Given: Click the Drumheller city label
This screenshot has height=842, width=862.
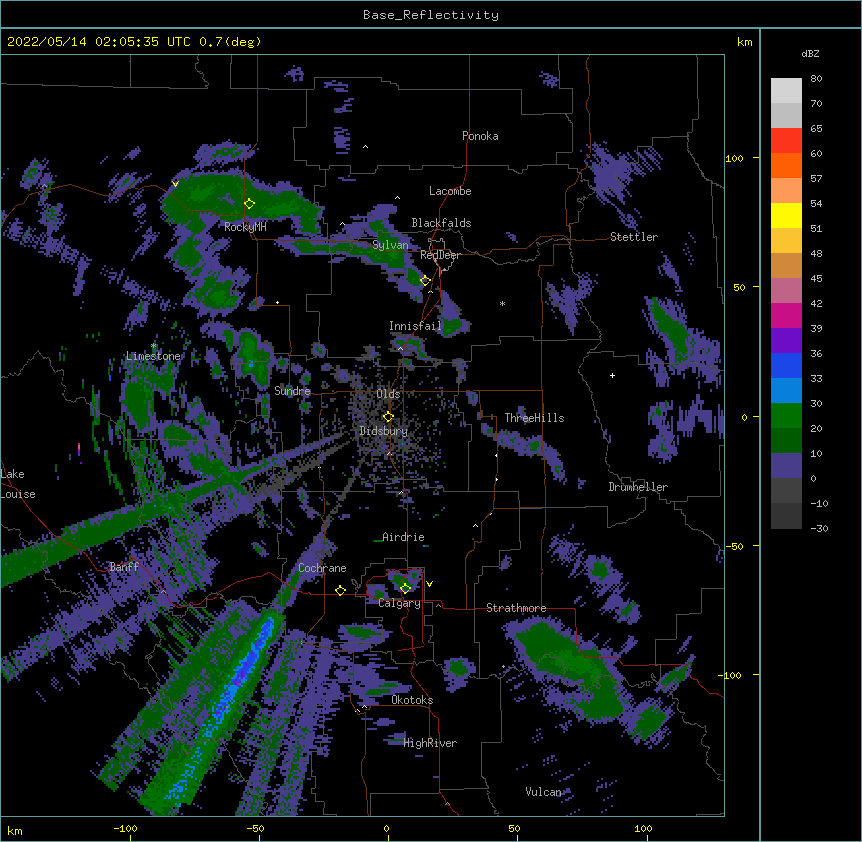Looking at the screenshot, I should 638,487.
